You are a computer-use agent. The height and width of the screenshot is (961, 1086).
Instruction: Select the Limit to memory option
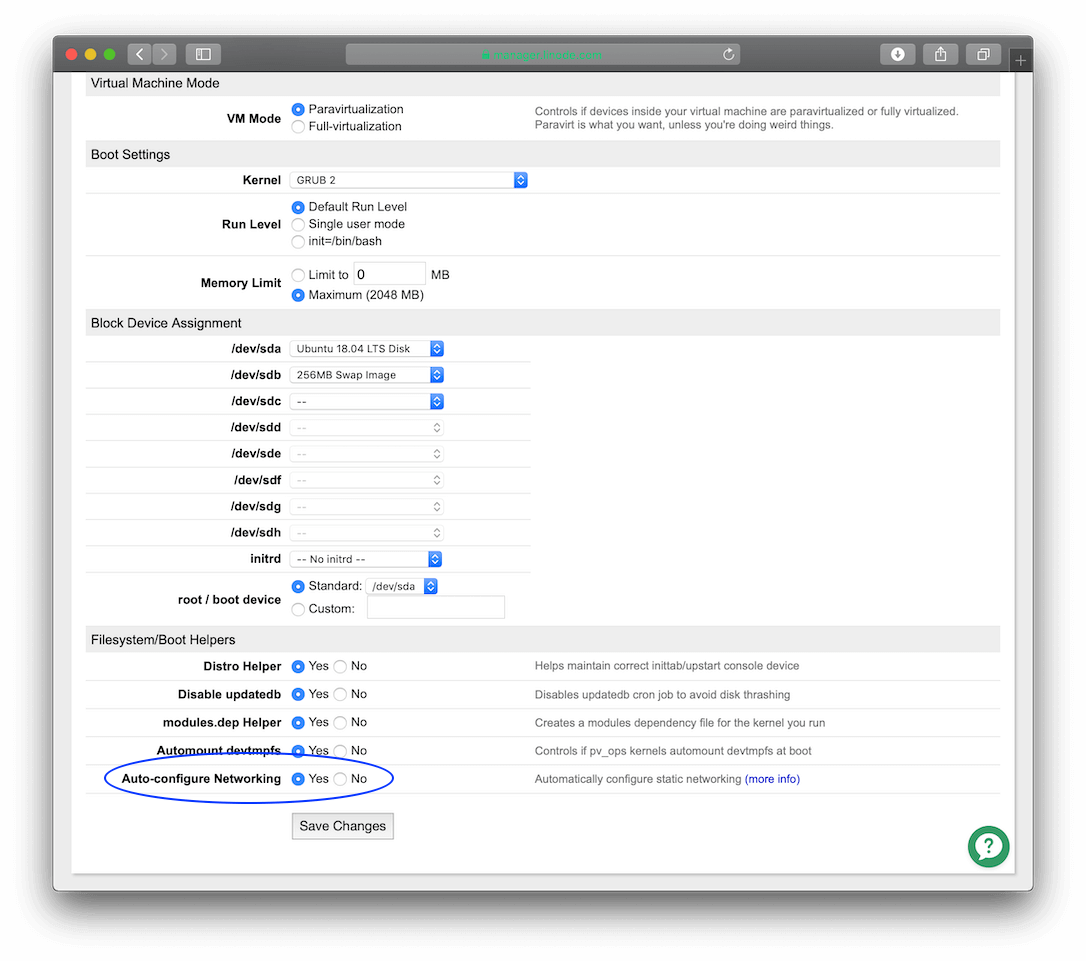coord(298,275)
